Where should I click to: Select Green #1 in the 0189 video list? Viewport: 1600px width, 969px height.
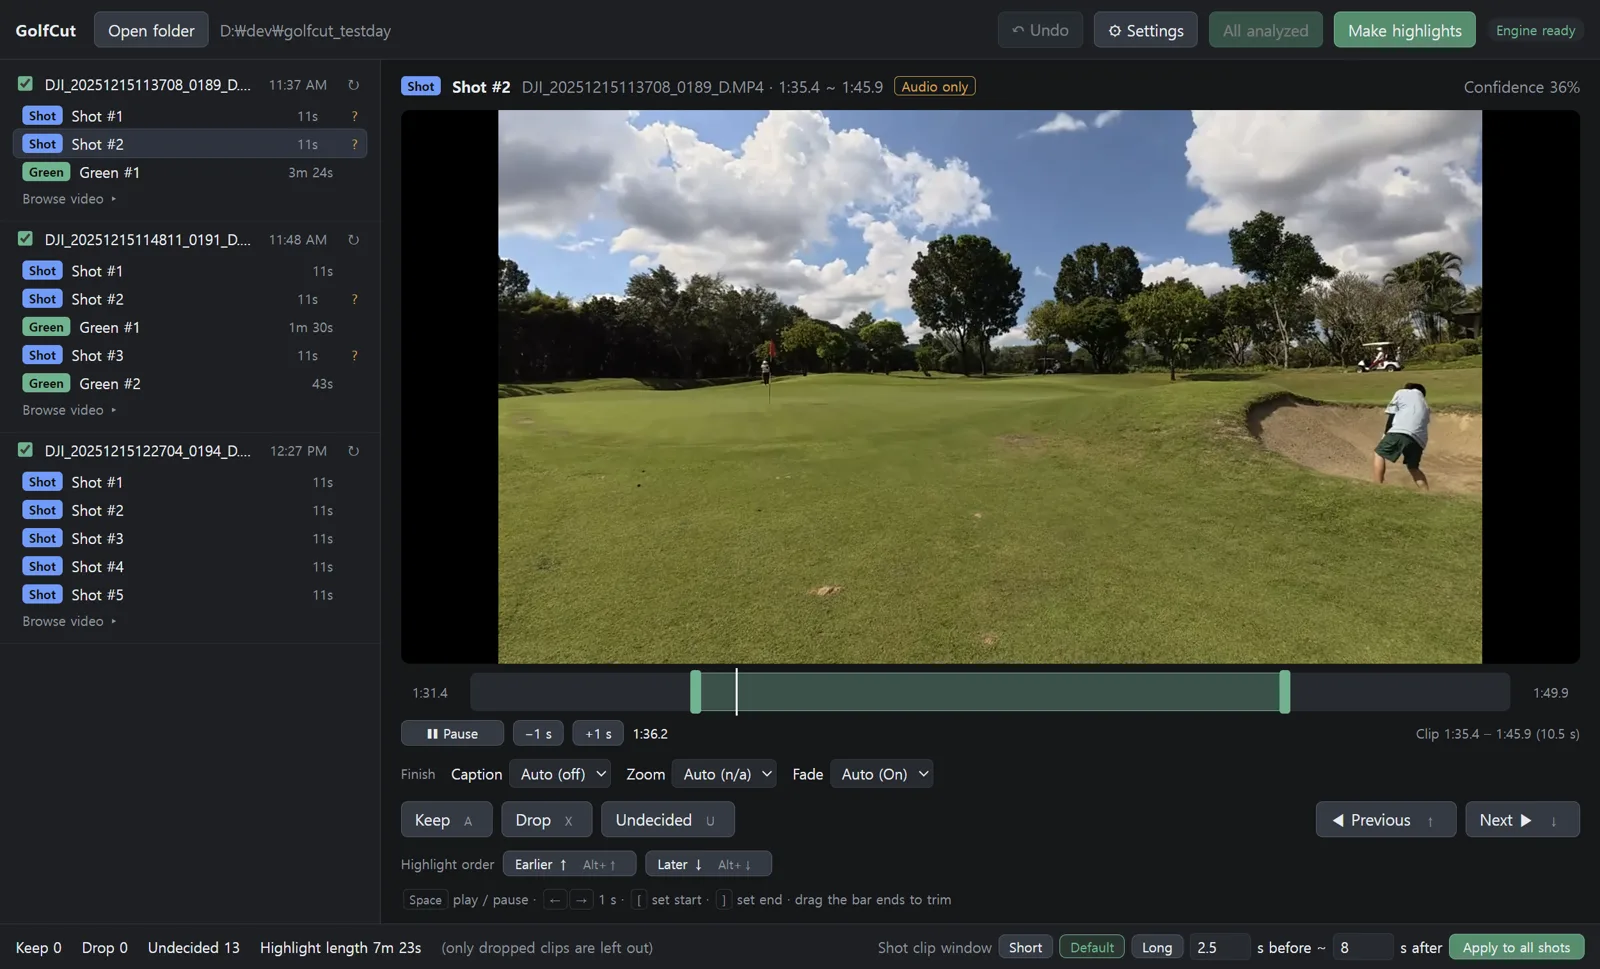(189, 172)
